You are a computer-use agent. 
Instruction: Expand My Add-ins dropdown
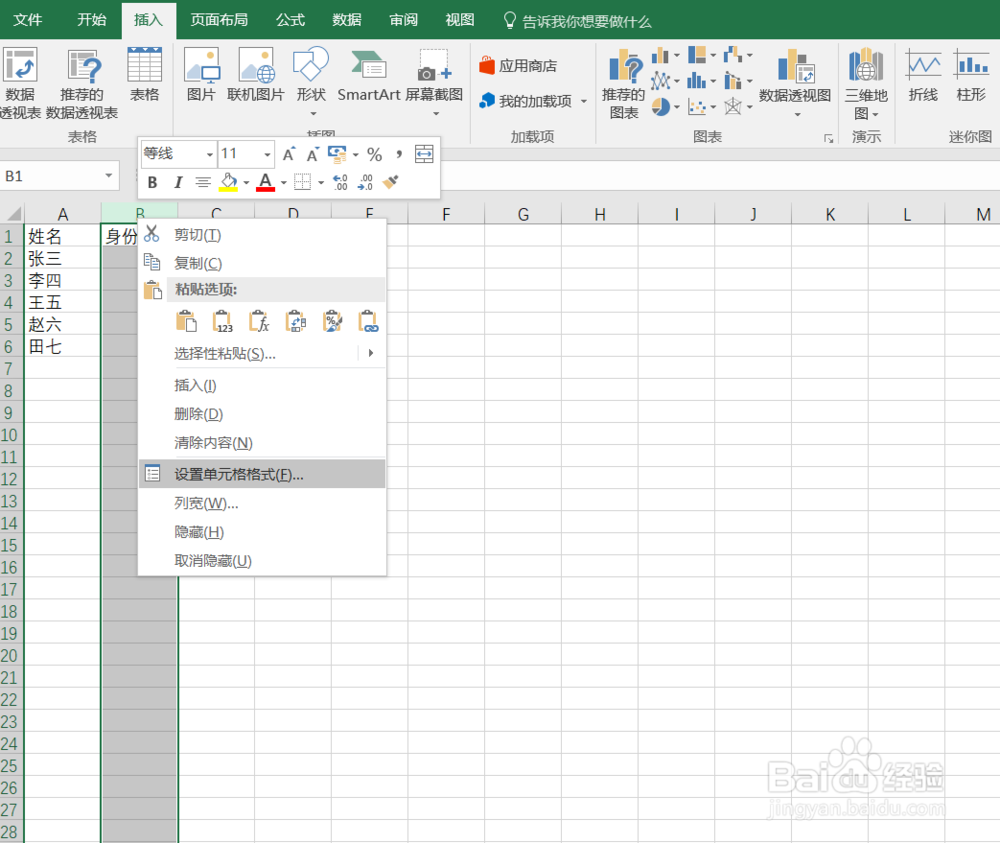pyautogui.click(x=584, y=101)
